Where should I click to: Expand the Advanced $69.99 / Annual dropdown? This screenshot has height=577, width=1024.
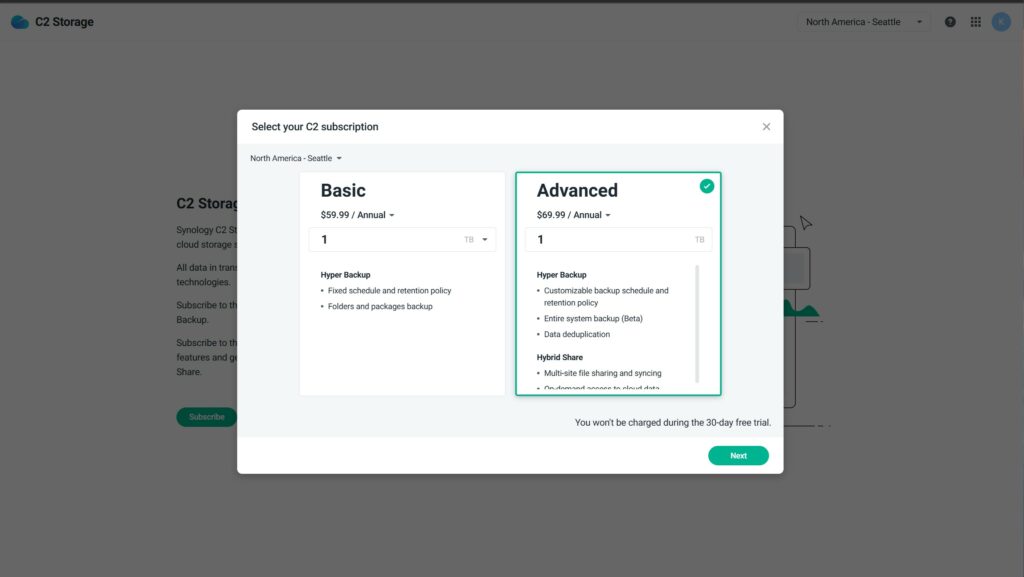pos(573,215)
